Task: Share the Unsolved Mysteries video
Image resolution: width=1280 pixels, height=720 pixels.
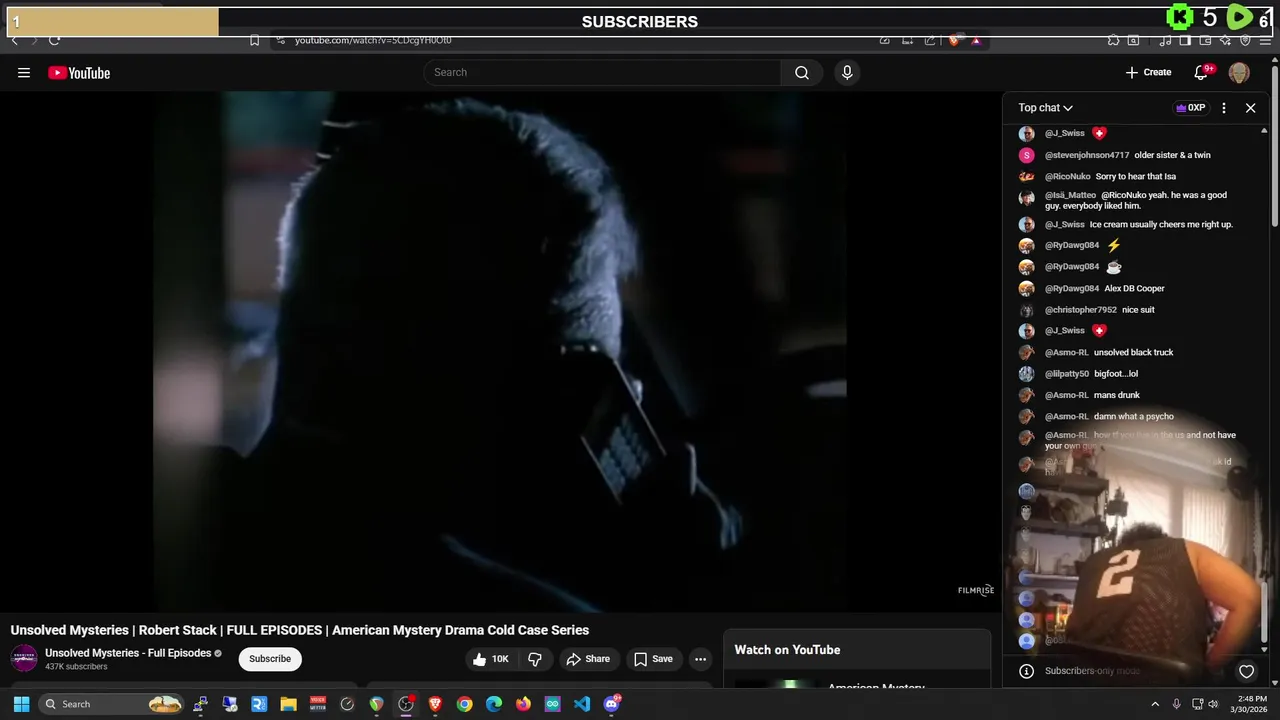Action: 588,659
